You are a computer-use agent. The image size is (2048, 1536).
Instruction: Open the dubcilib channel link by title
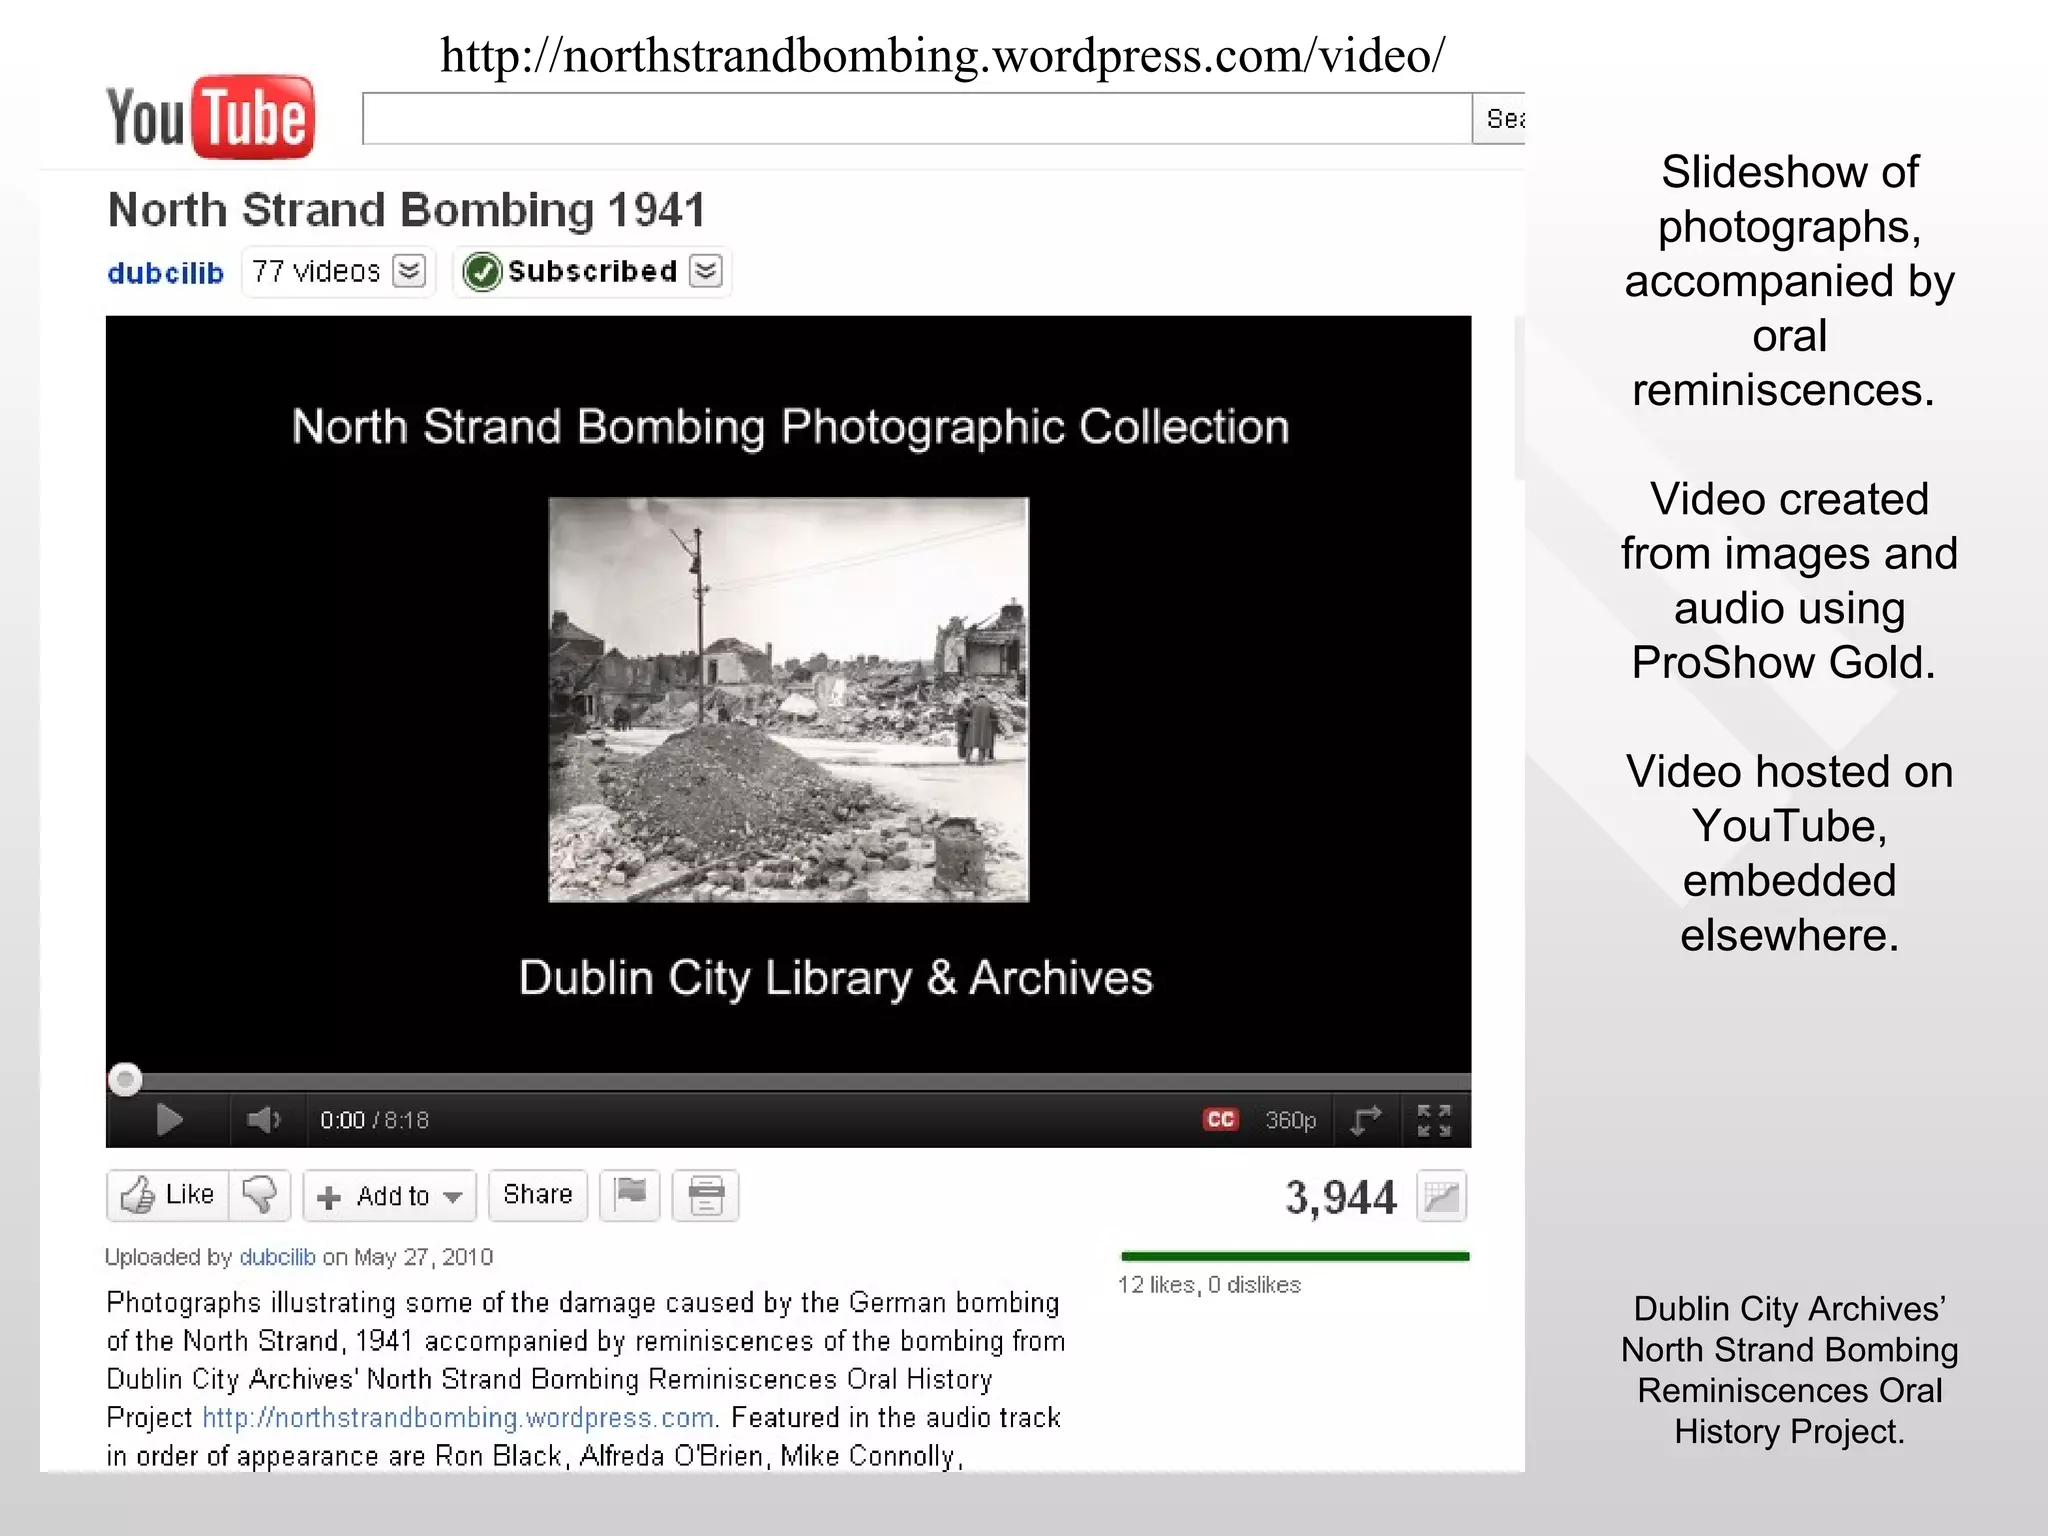point(165,272)
